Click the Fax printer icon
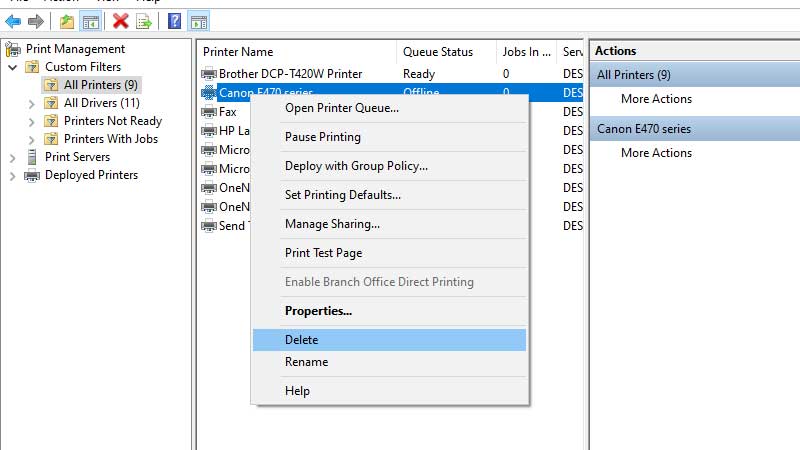 pos(209,112)
